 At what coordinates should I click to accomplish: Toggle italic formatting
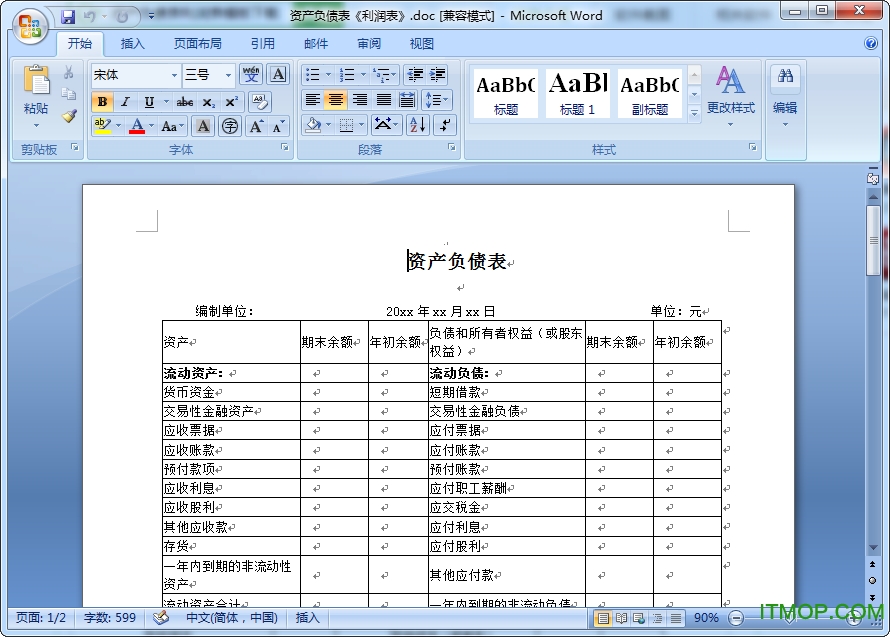pyautogui.click(x=125, y=102)
